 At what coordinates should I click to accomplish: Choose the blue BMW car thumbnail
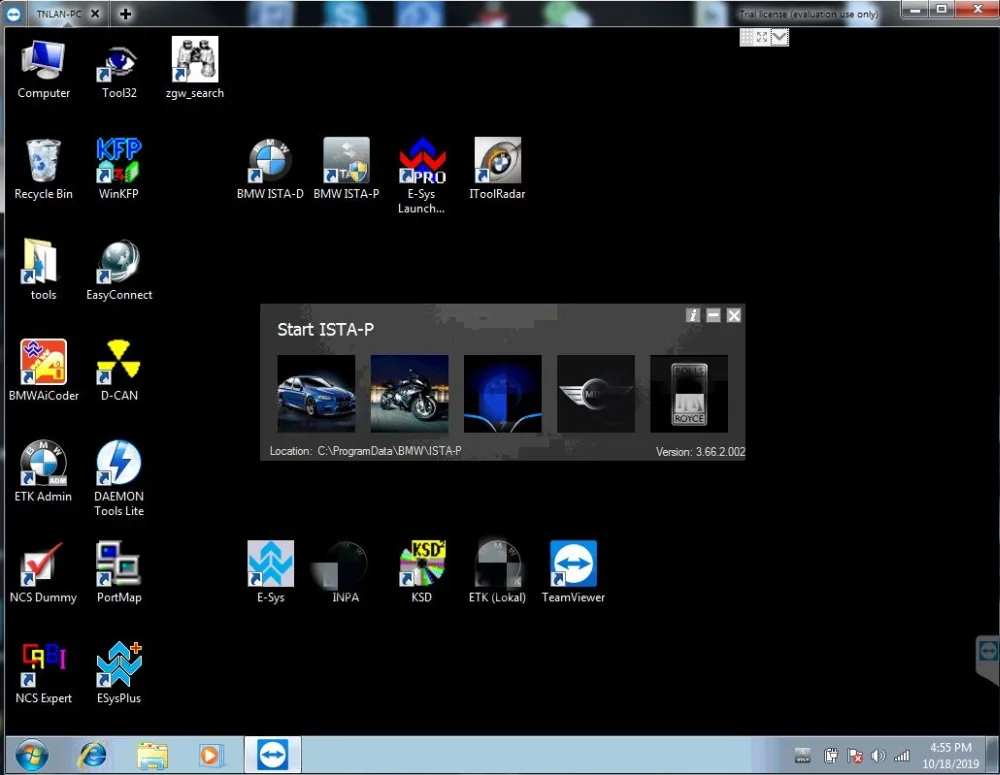(x=316, y=394)
